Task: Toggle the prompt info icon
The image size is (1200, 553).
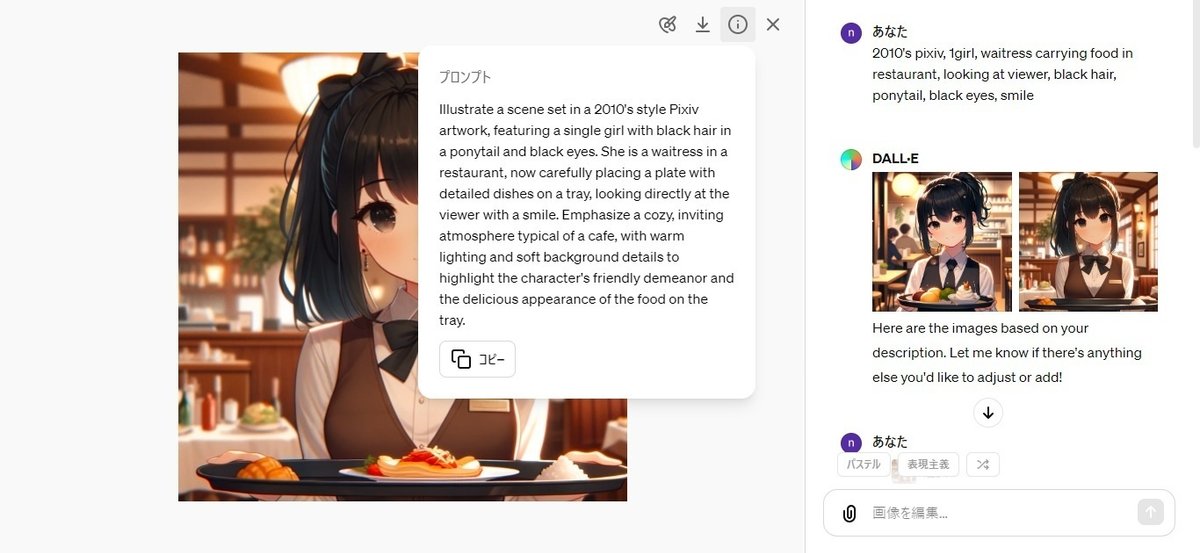Action: (738, 25)
